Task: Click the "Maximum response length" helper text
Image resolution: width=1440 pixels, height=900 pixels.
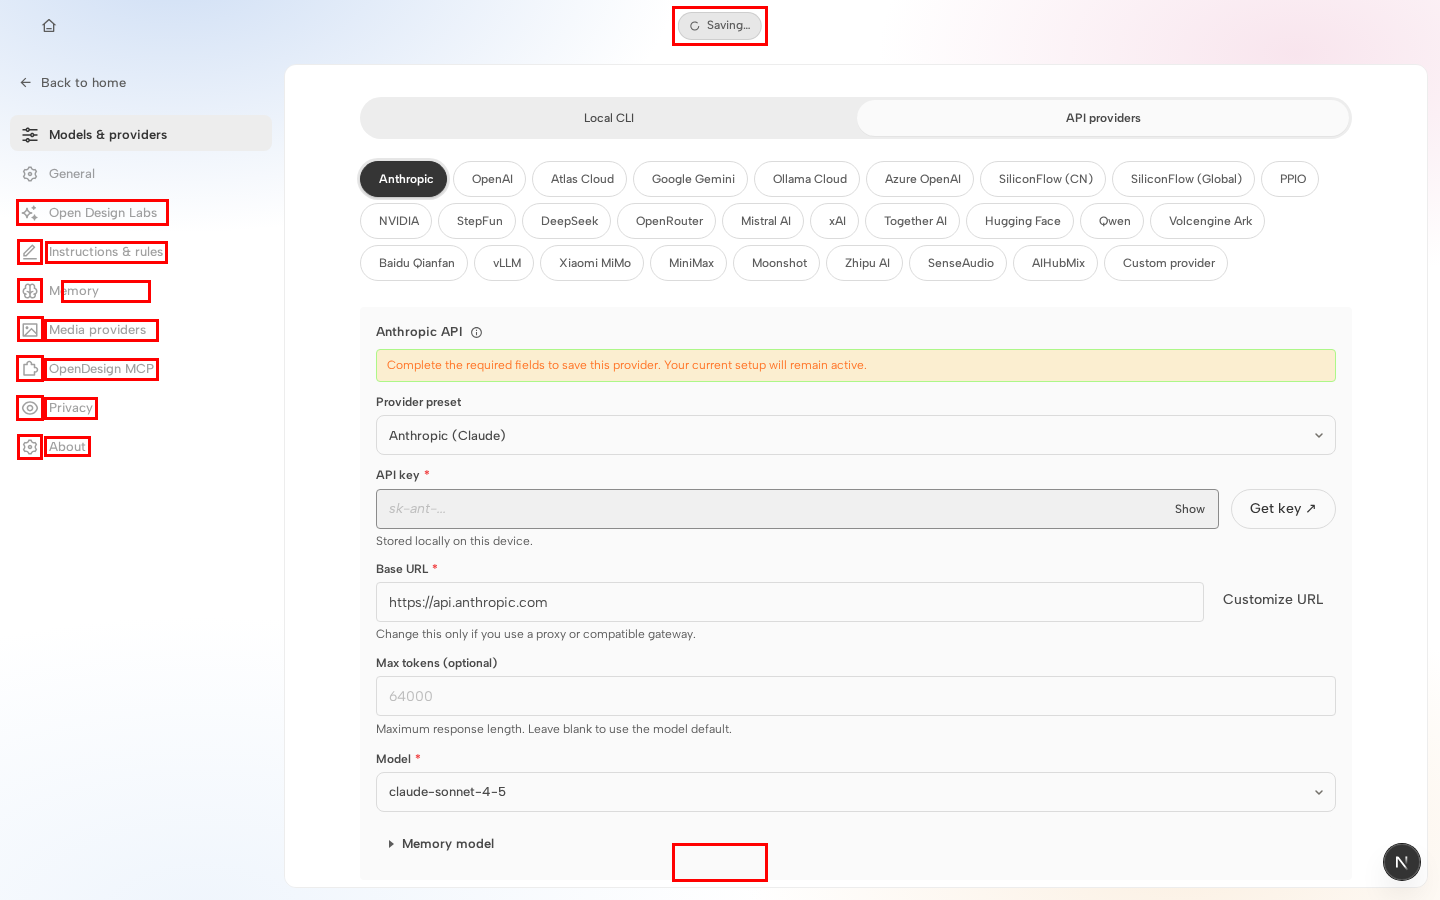Action: 553,729
